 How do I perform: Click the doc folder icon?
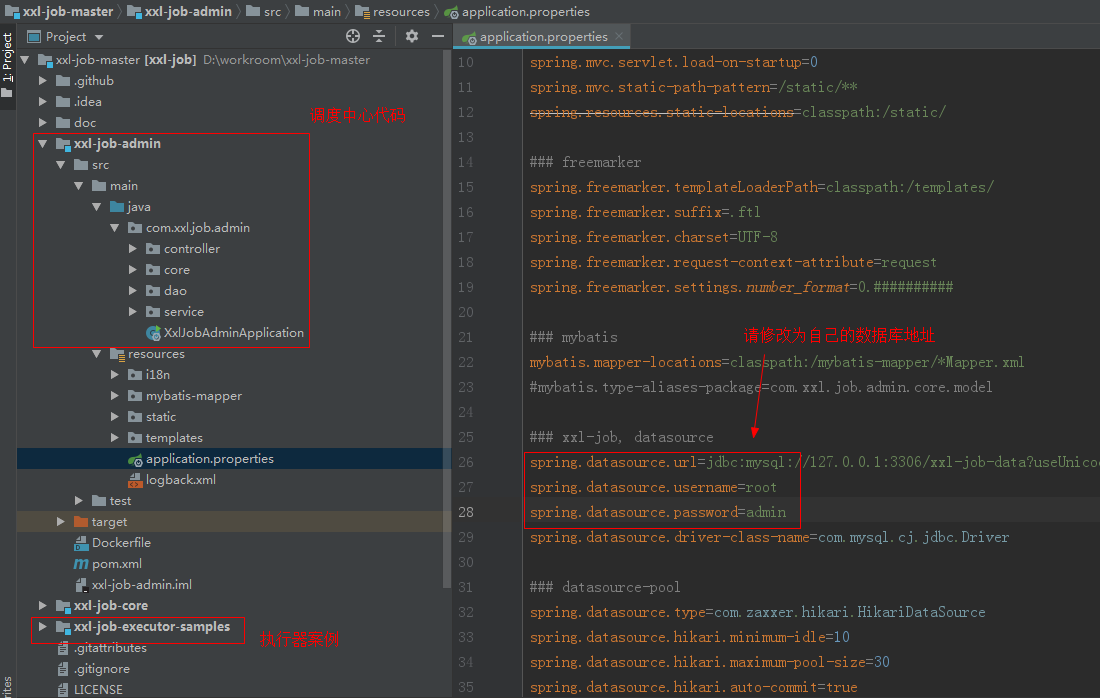pos(63,123)
